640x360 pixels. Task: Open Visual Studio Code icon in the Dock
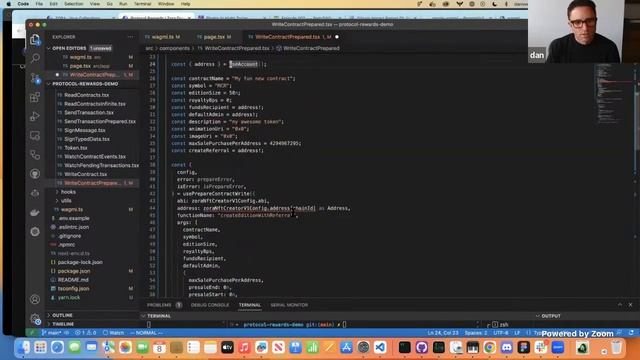pyautogui.click(x=380, y=347)
